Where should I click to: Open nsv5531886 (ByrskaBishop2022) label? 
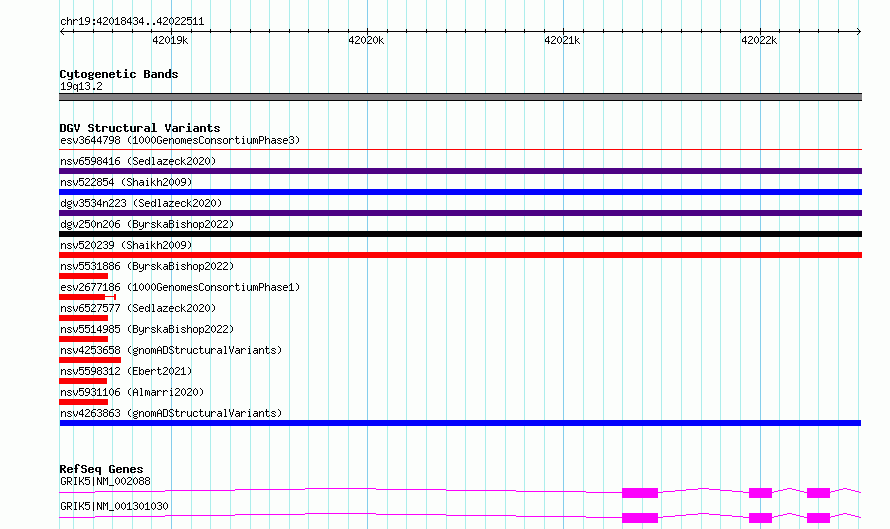(x=147, y=266)
